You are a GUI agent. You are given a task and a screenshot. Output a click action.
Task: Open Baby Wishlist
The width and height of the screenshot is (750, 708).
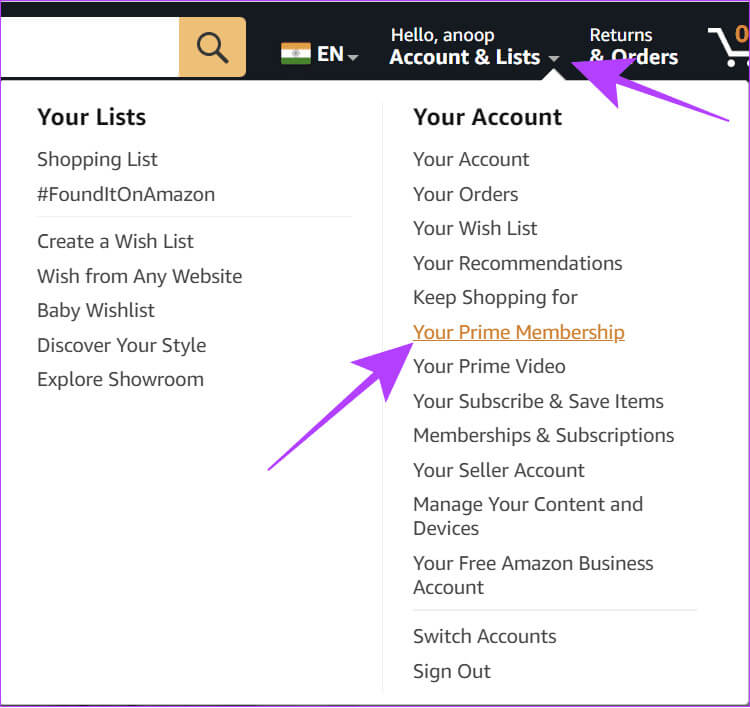click(x=96, y=310)
